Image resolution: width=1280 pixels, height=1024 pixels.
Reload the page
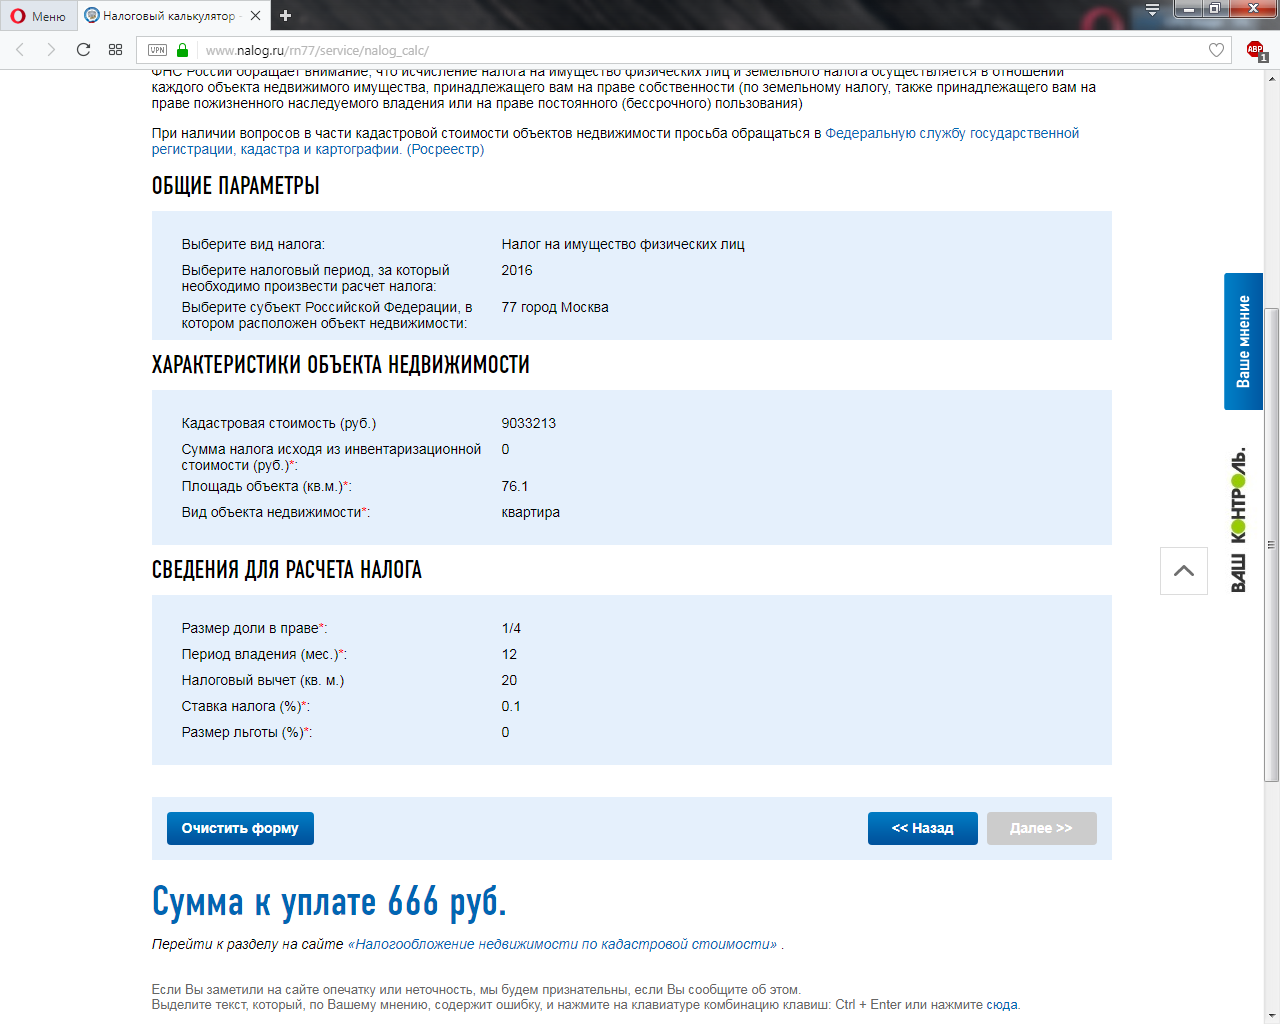click(84, 50)
